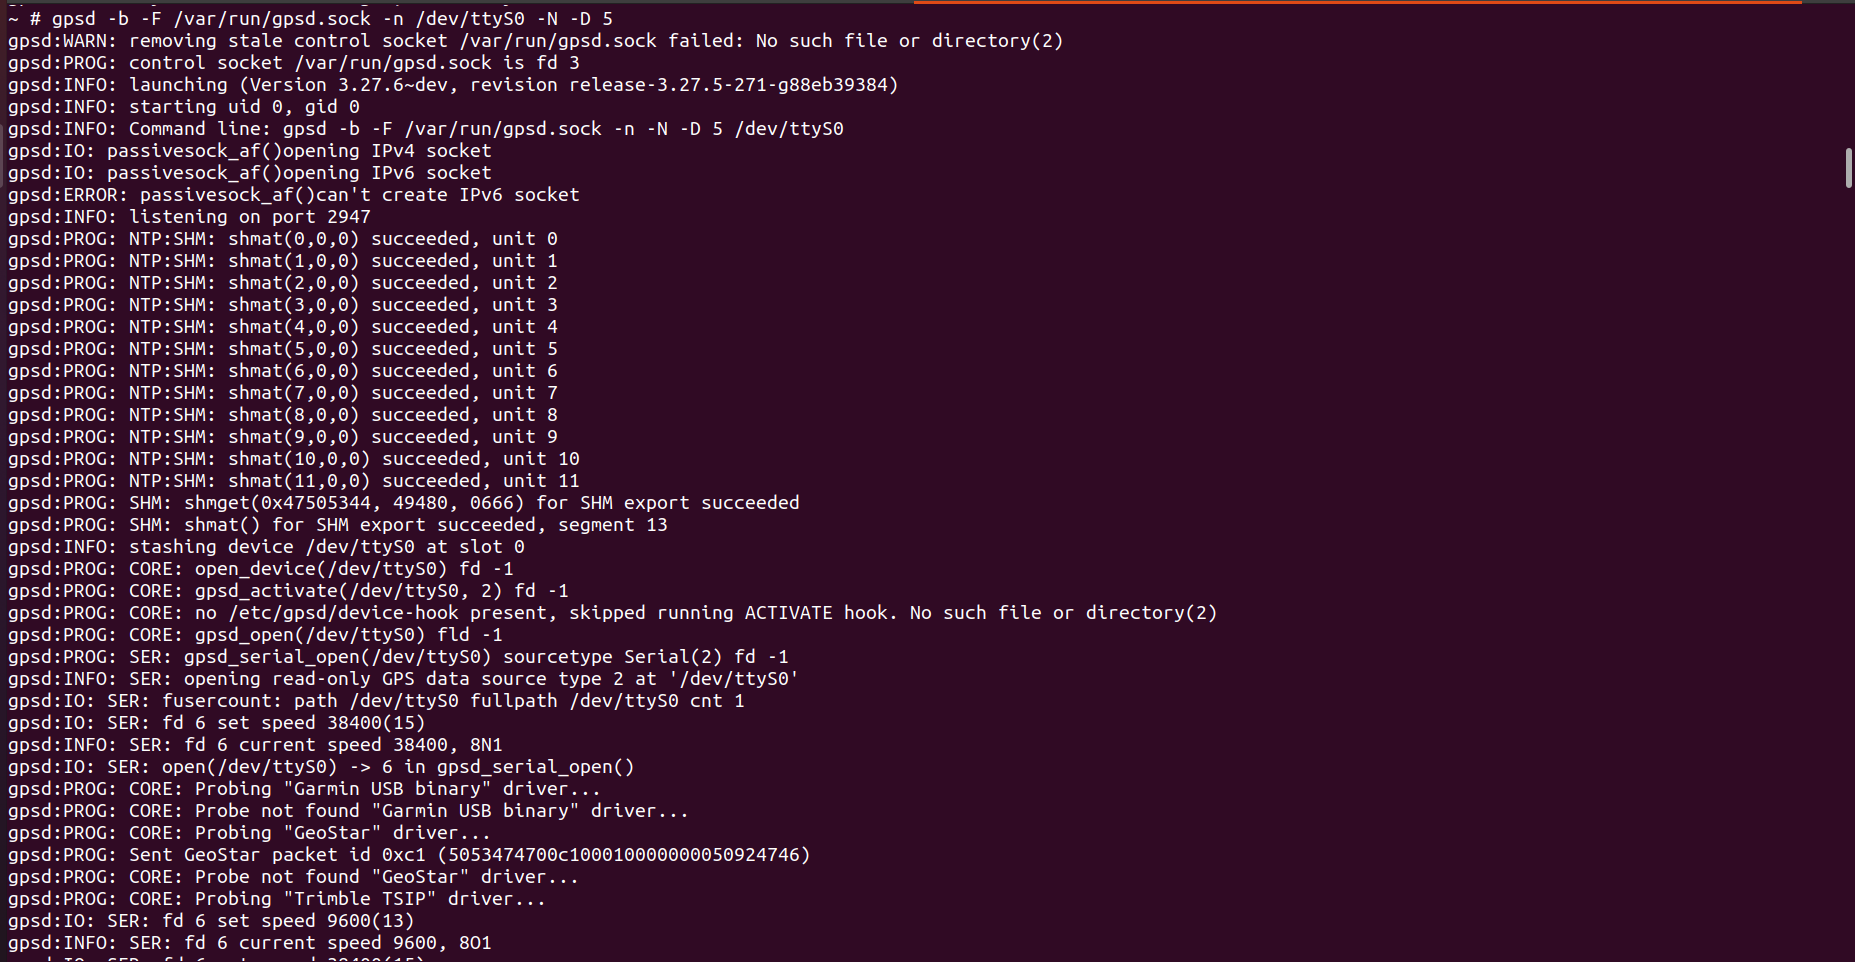Viewport: 1855px width, 962px height.
Task: Click the shmat(0,0,0) succeeded unit 0 line
Action: click(x=283, y=239)
